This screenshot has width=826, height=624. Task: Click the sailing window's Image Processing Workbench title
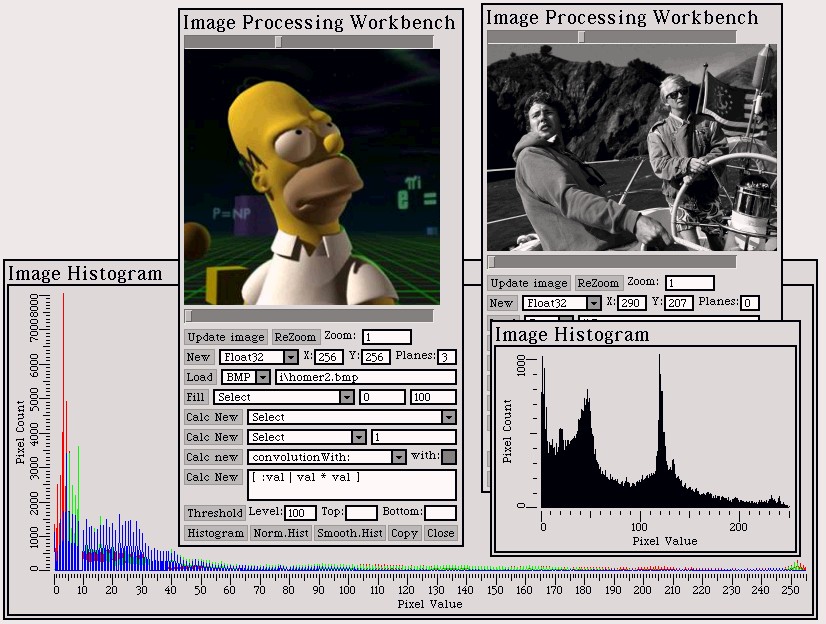coord(622,17)
